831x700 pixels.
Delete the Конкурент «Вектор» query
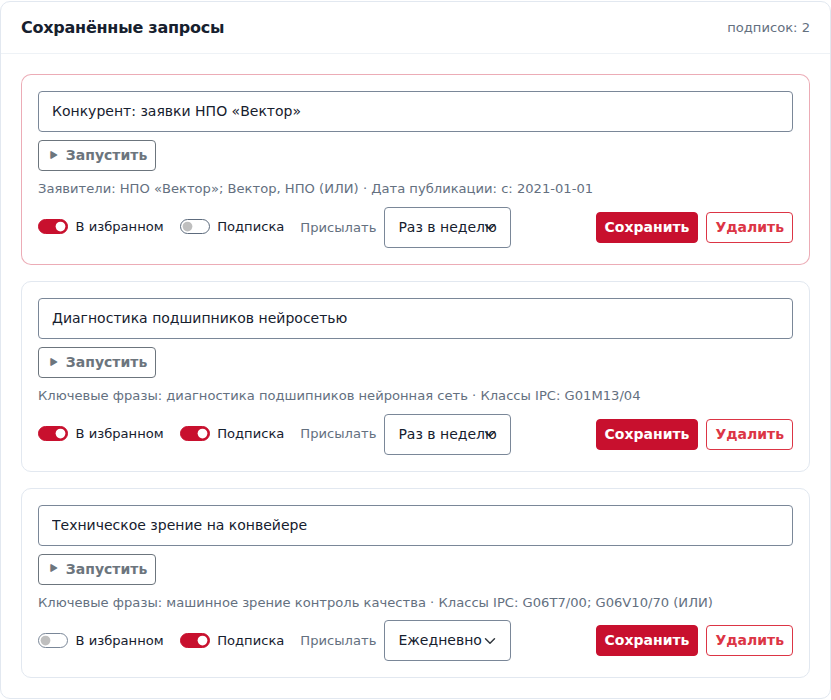749,227
